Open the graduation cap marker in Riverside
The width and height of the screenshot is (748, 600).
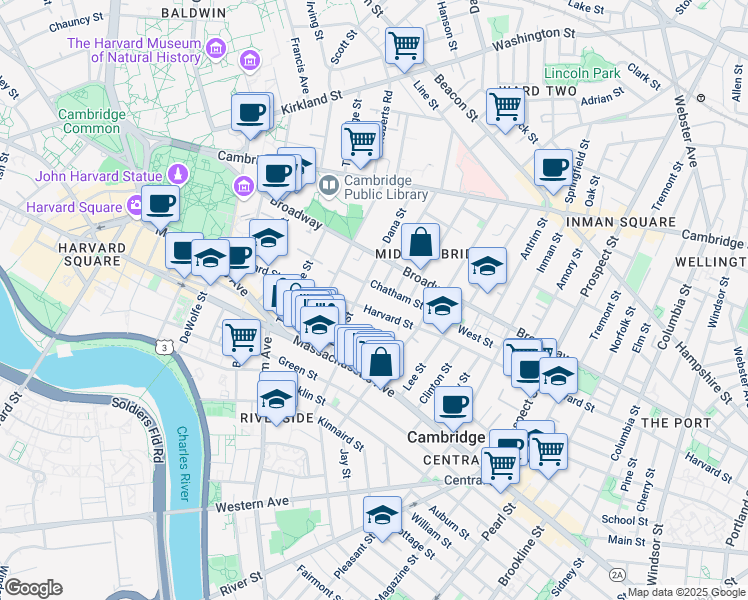(276, 403)
